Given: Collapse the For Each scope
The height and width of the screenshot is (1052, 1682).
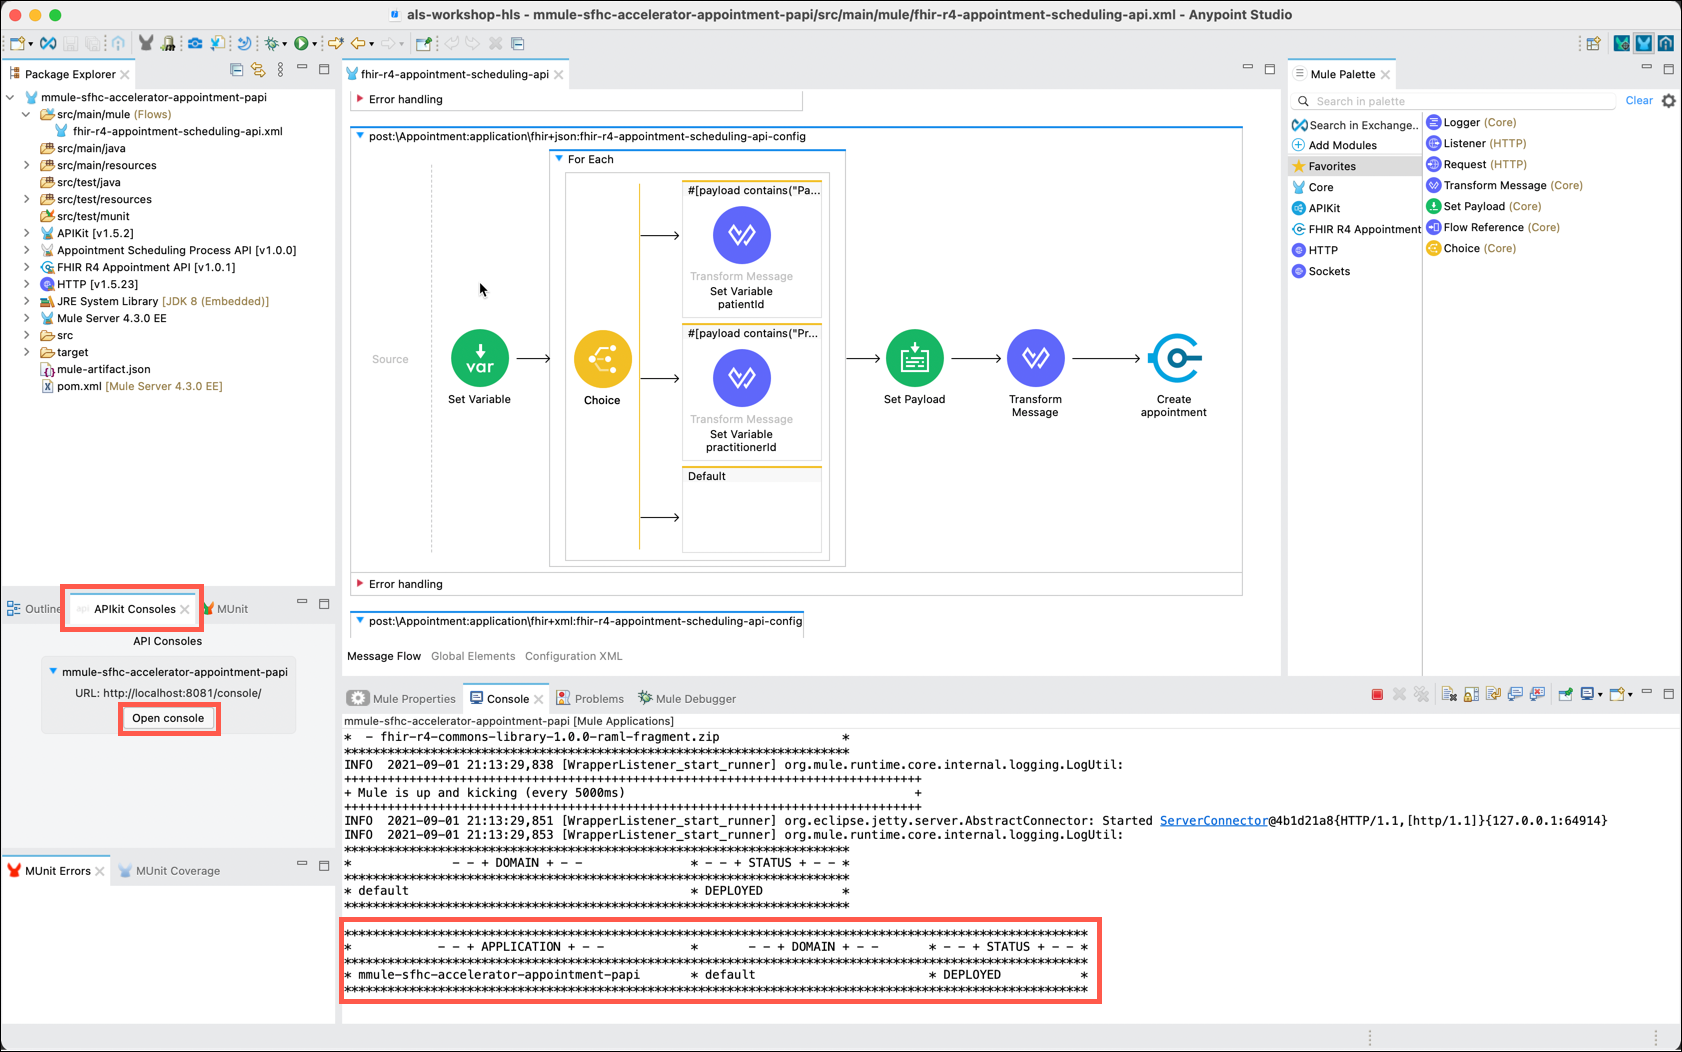Looking at the screenshot, I should (x=559, y=159).
